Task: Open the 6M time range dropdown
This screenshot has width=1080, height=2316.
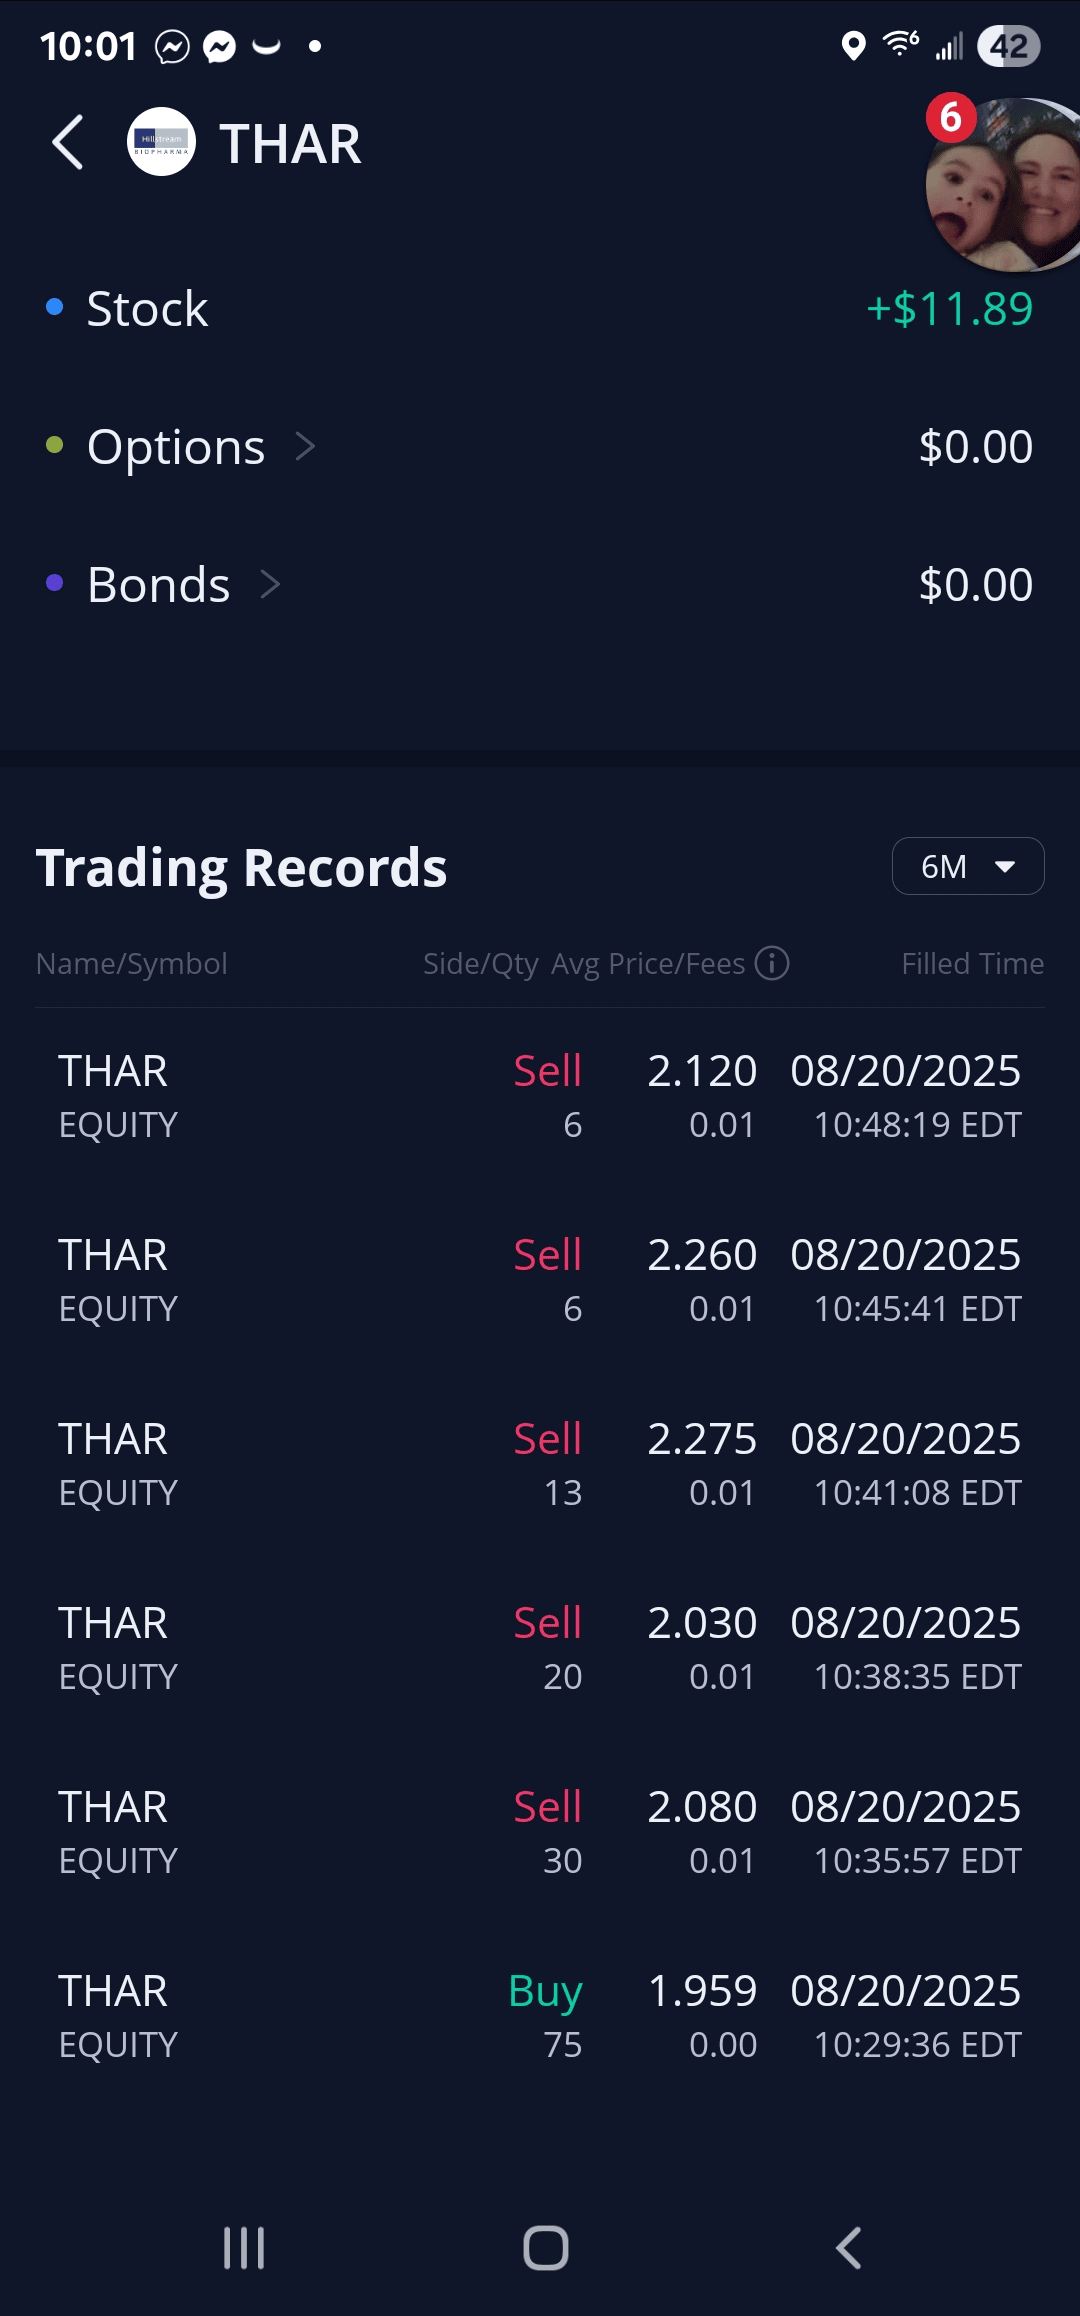Action: tap(967, 866)
